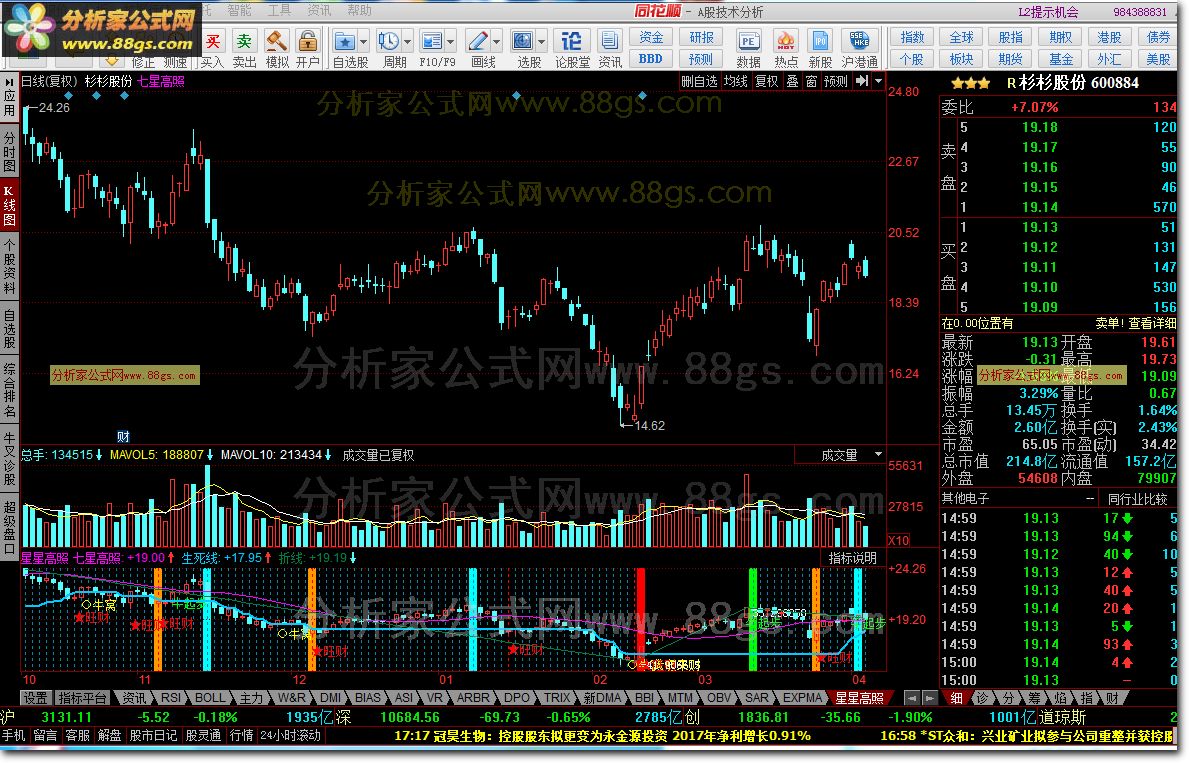Toggle the 预测 forecast option above chart
The width and height of the screenshot is (1190, 763).
(x=836, y=80)
